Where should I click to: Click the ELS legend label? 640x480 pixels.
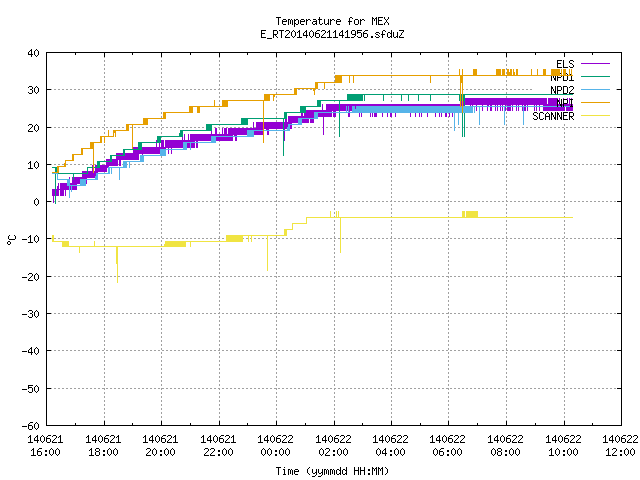click(x=565, y=64)
